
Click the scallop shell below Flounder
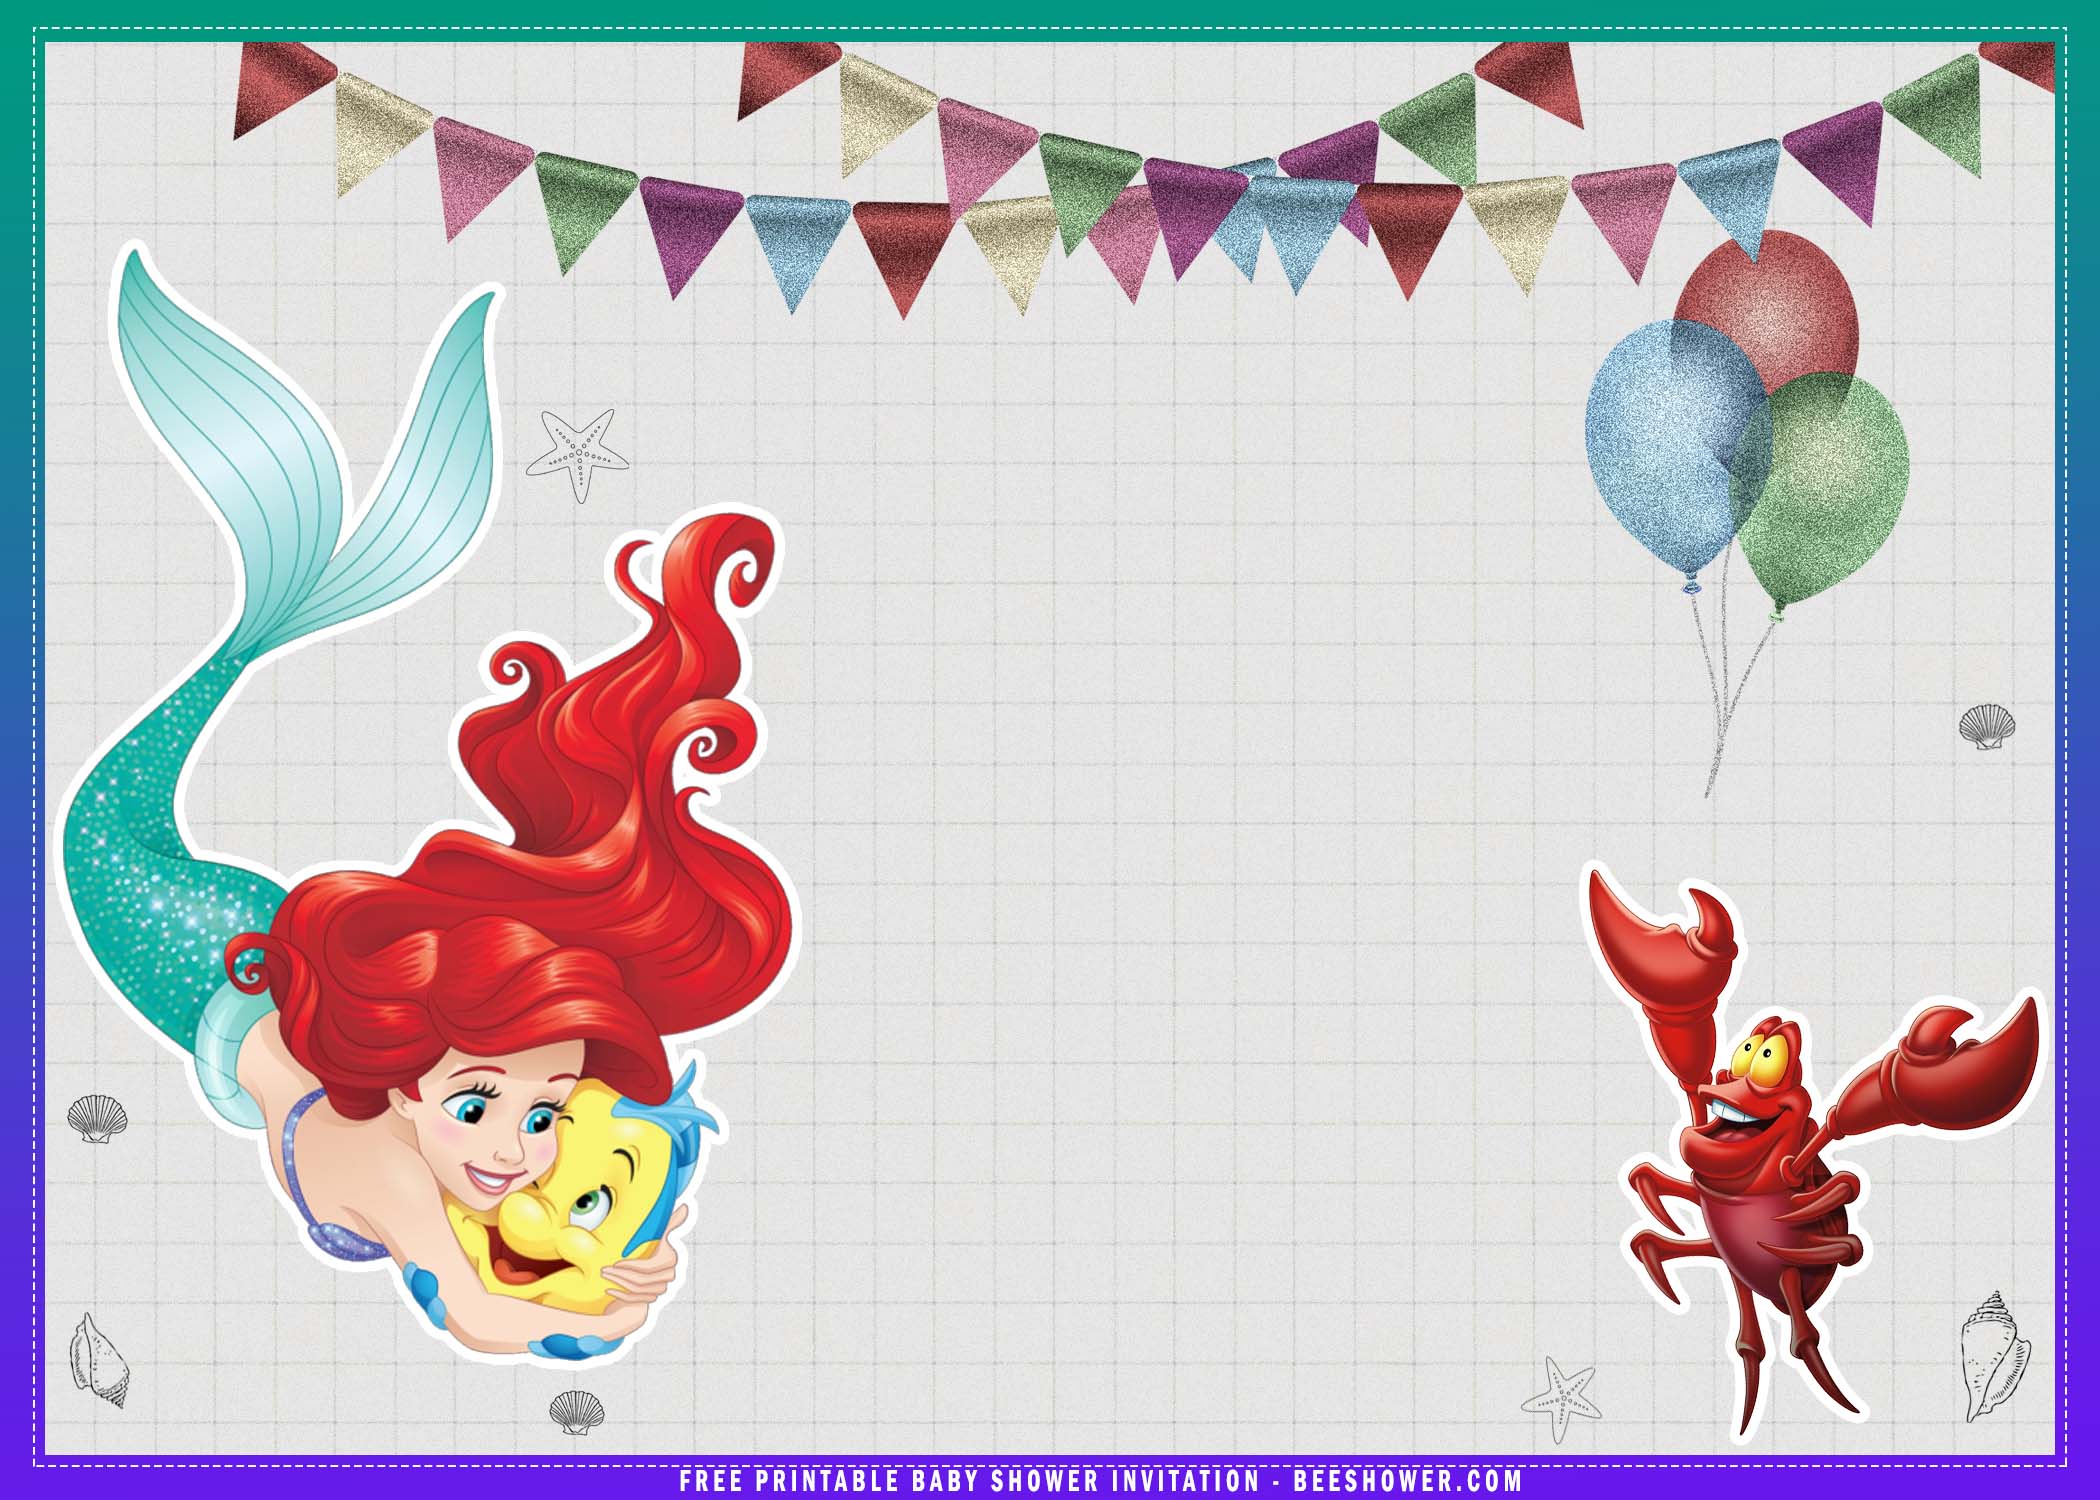577,1412
